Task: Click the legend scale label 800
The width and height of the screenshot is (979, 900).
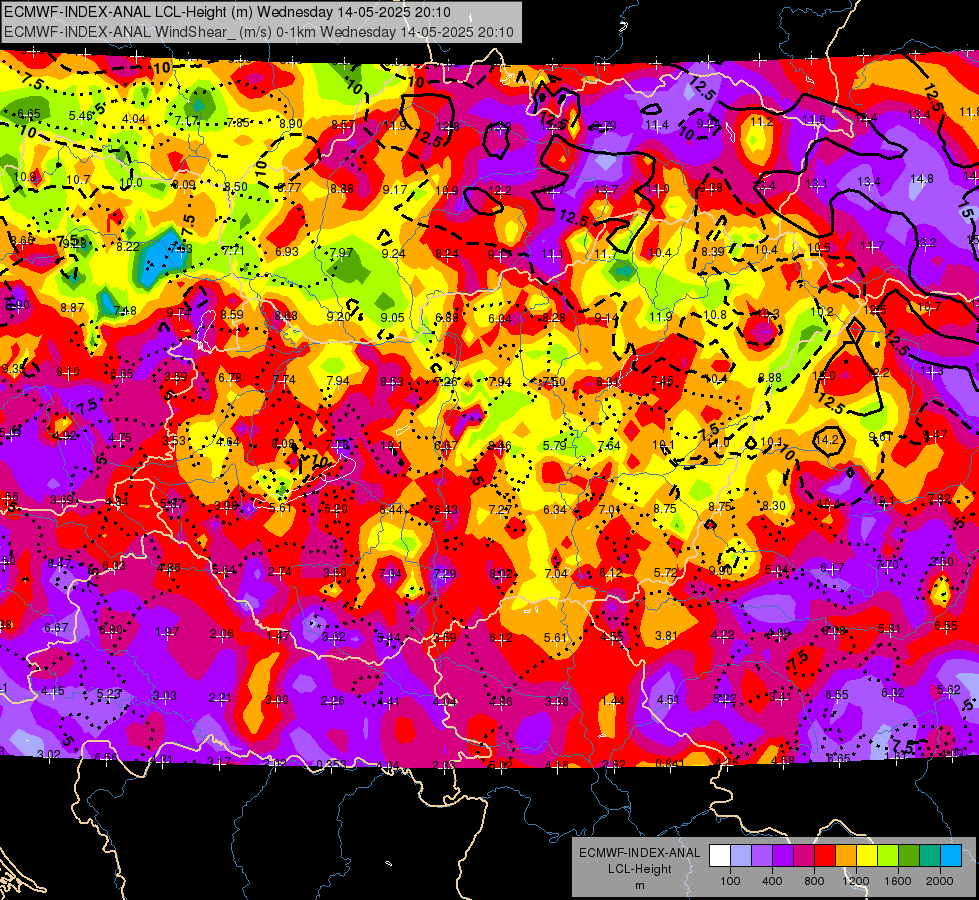Action: [x=814, y=881]
